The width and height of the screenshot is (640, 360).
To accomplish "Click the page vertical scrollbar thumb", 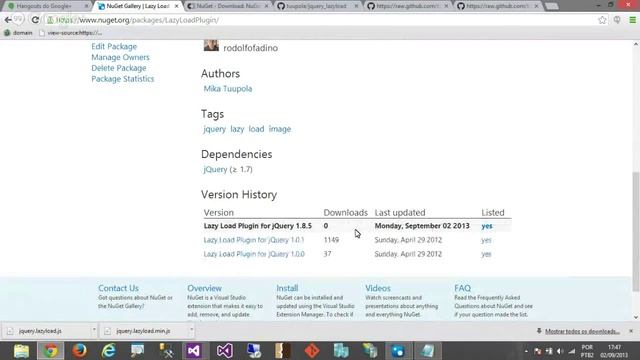I will pos(636,231).
